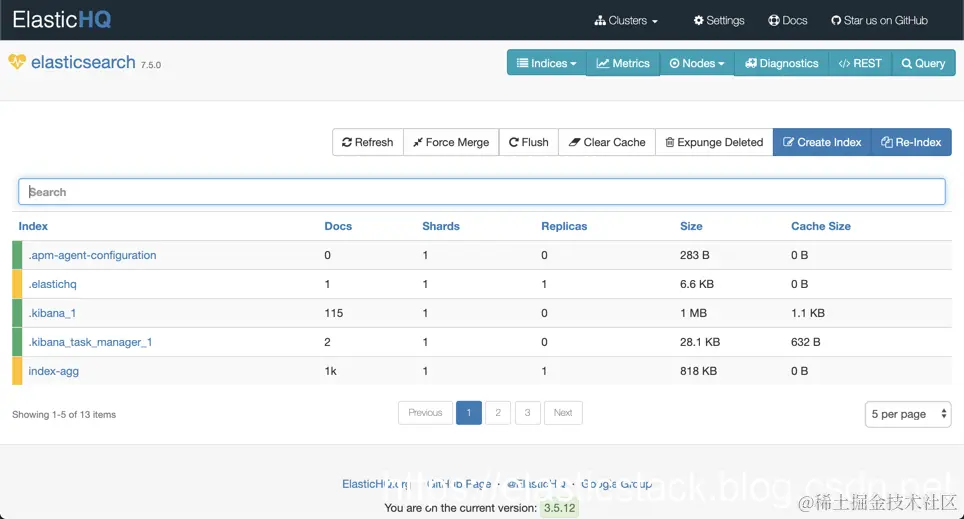This screenshot has height=519, width=964.
Task: Expand the Indices dropdown
Action: (547, 63)
